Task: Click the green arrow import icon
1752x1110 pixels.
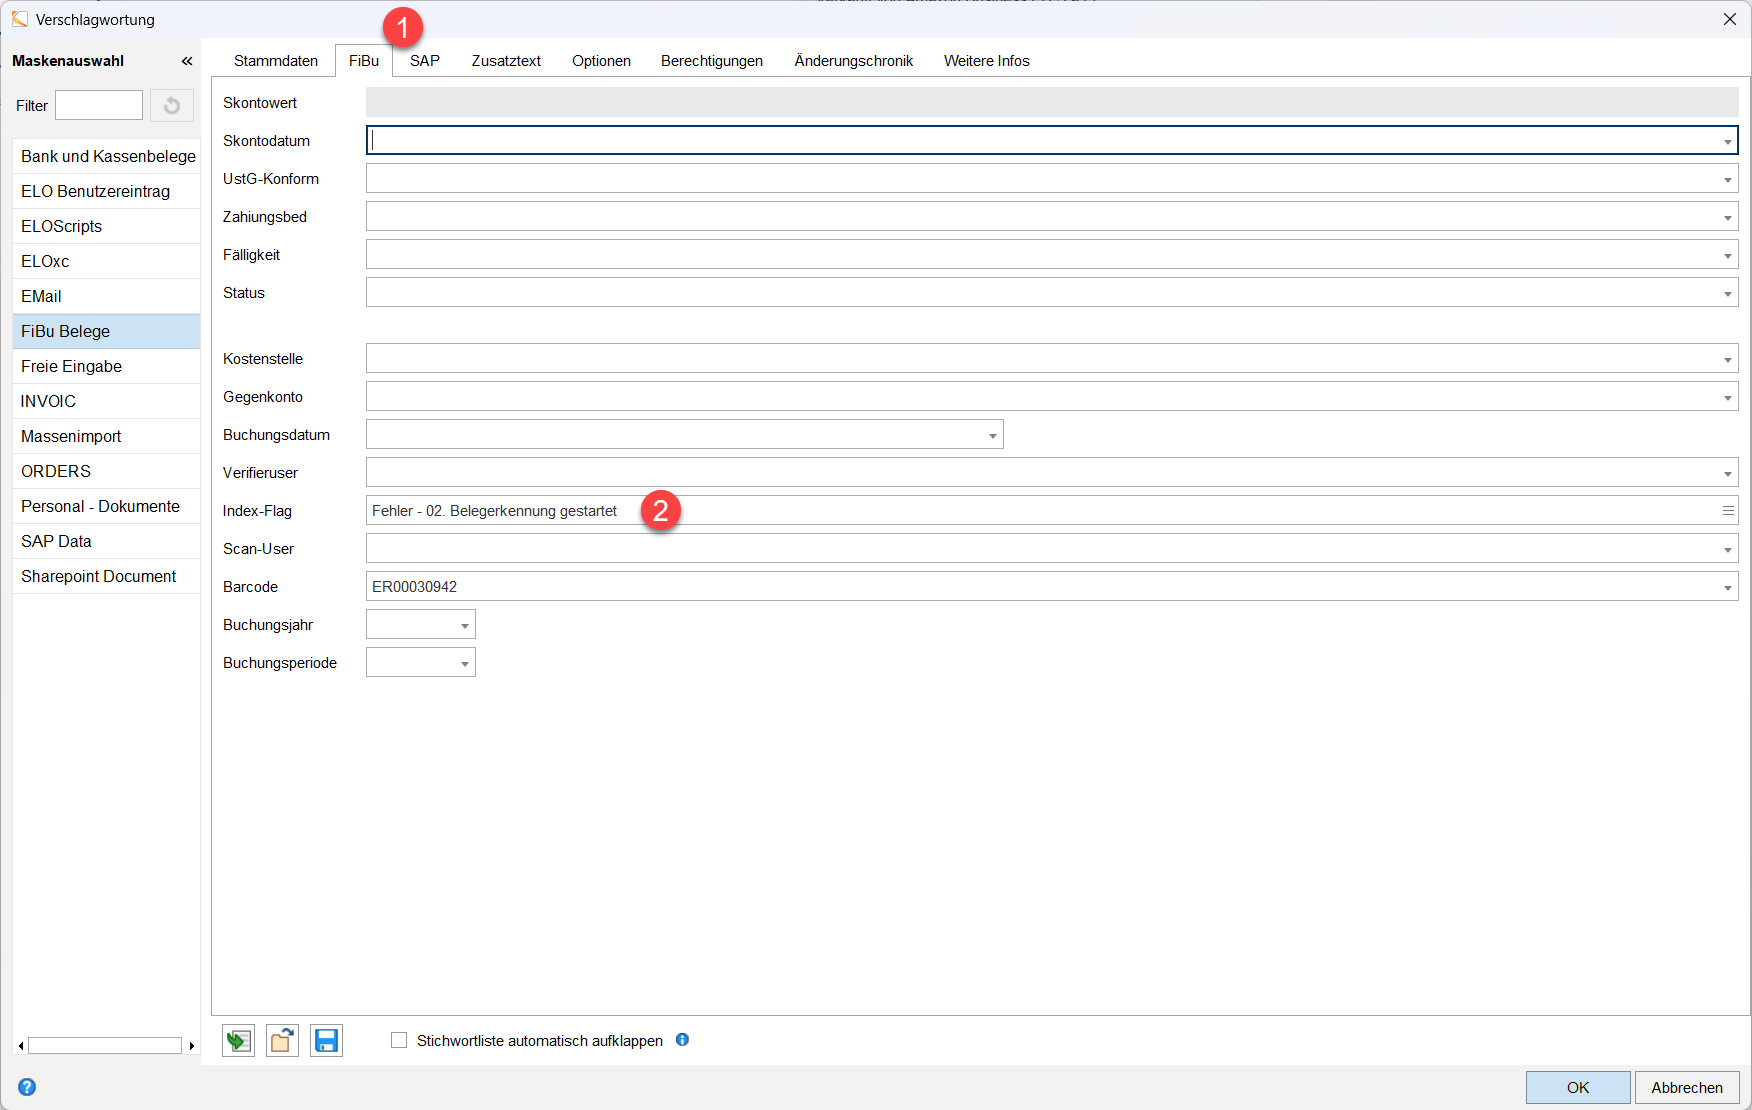Action: click(x=238, y=1041)
